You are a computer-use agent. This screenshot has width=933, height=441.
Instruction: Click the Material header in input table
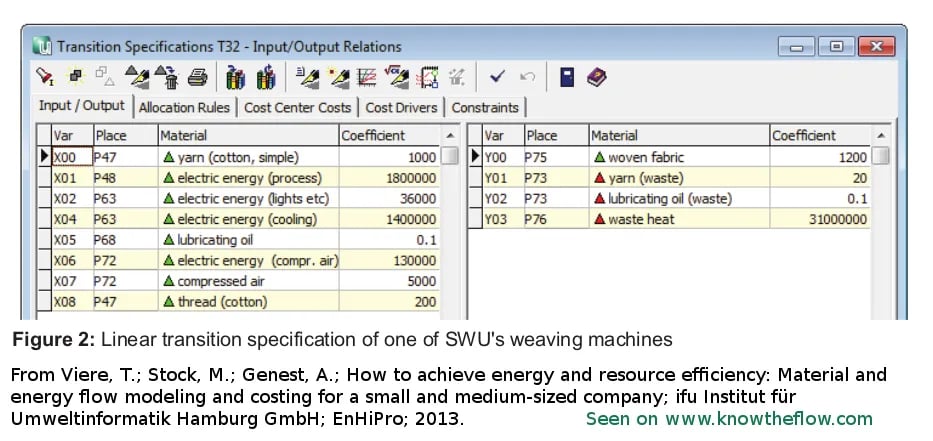[x=249, y=135]
